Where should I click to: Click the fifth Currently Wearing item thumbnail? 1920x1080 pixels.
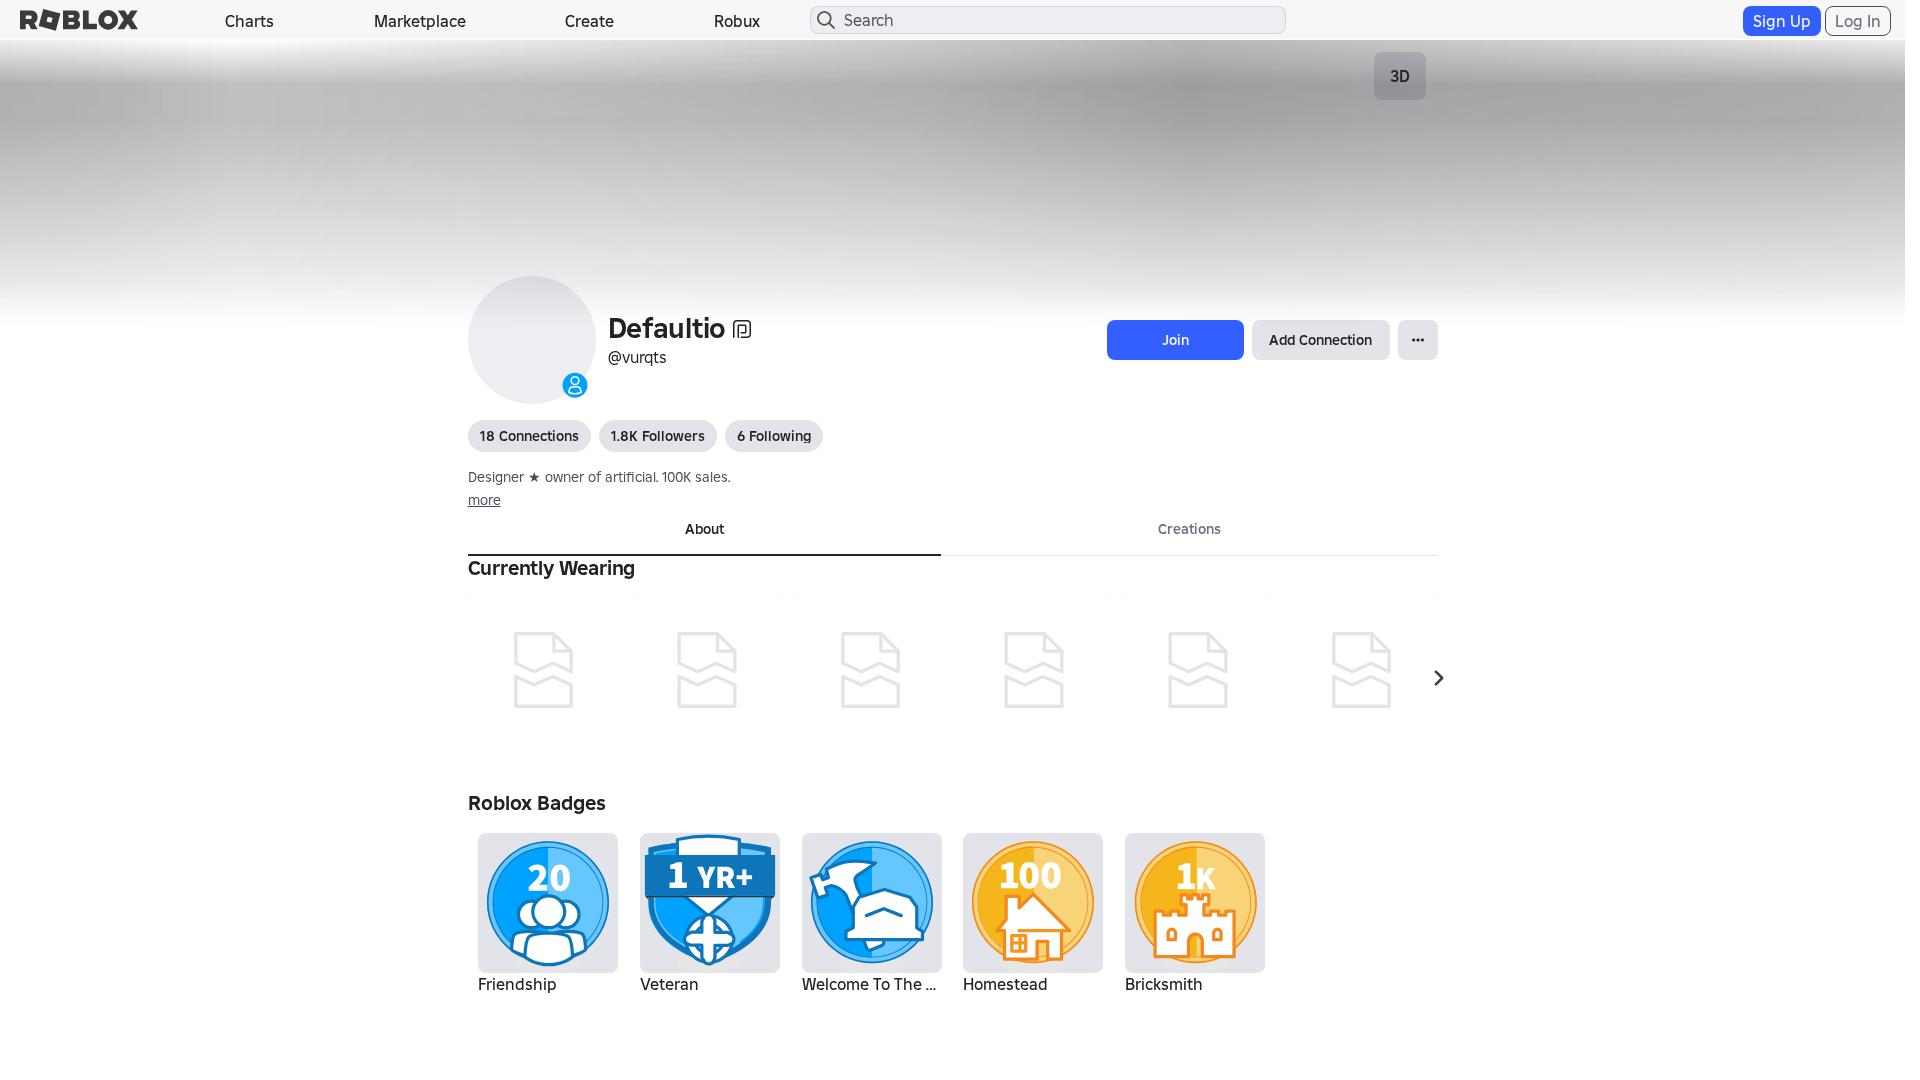pyautogui.click(x=1198, y=670)
